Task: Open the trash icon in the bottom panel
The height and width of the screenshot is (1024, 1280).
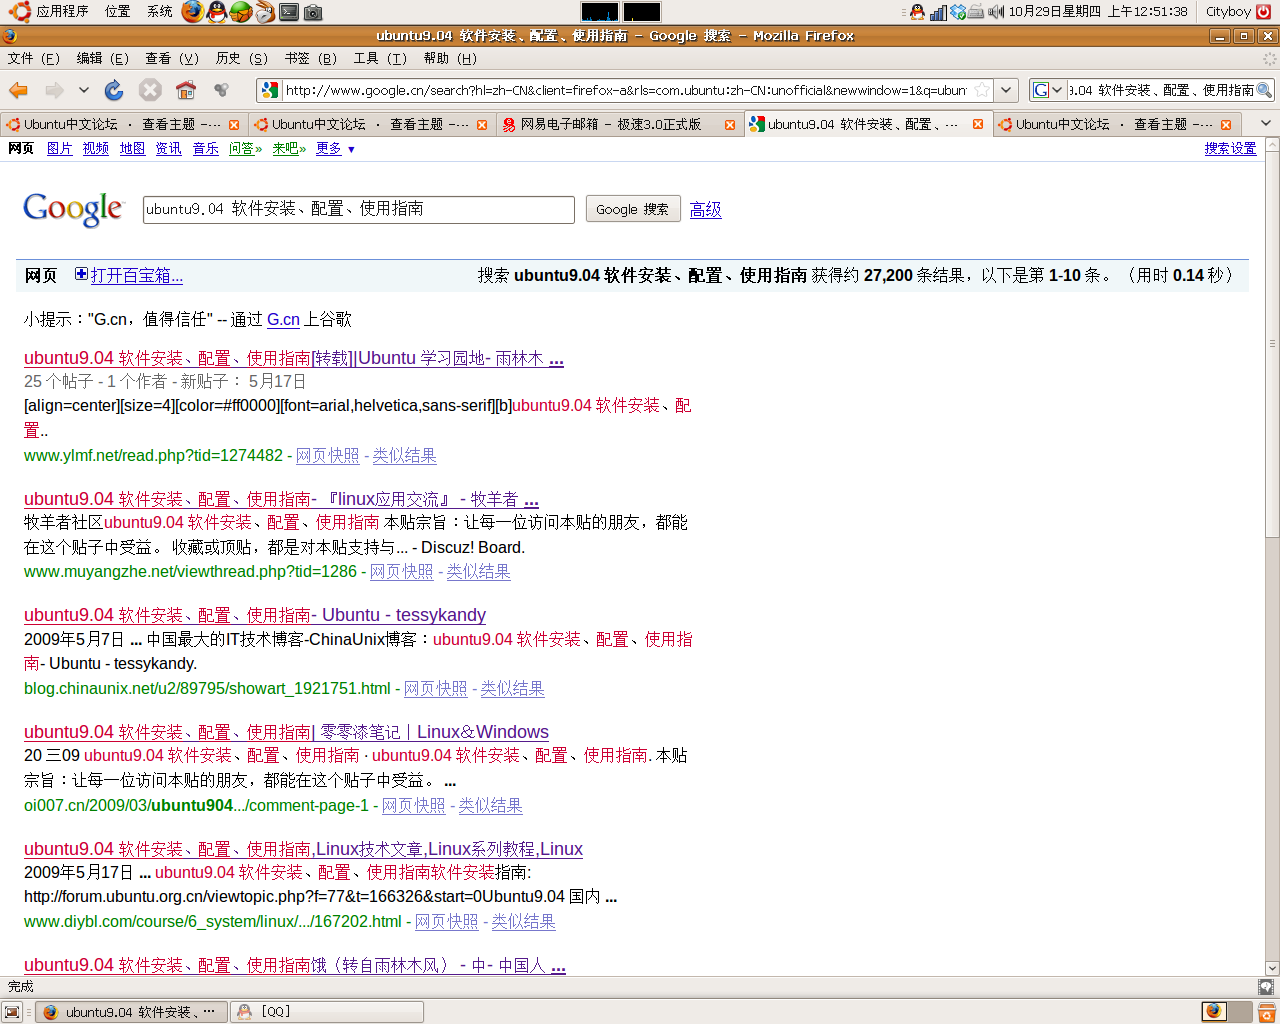Action: point(1266,1012)
